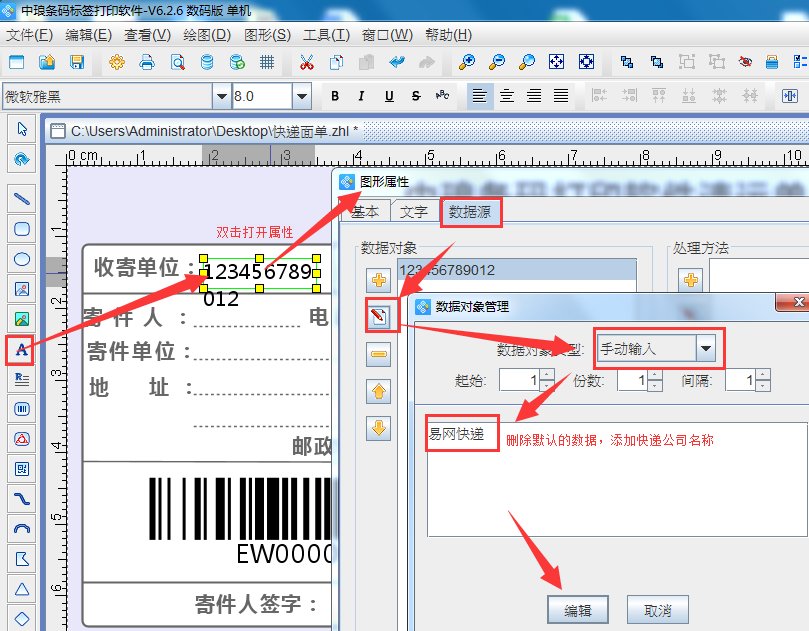This screenshot has height=631, width=809.
Task: Choose the ellipse shape tool
Action: [x=21, y=259]
